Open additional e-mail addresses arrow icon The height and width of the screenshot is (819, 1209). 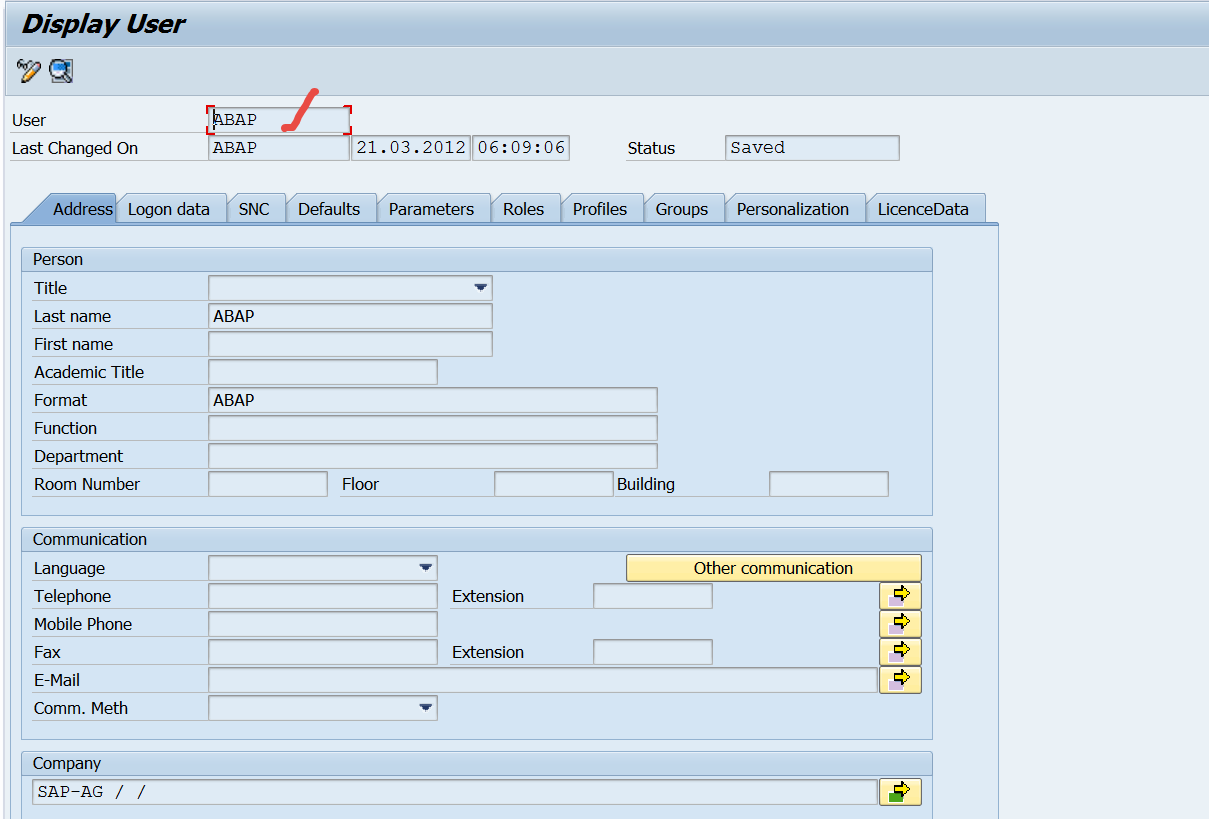click(x=899, y=679)
